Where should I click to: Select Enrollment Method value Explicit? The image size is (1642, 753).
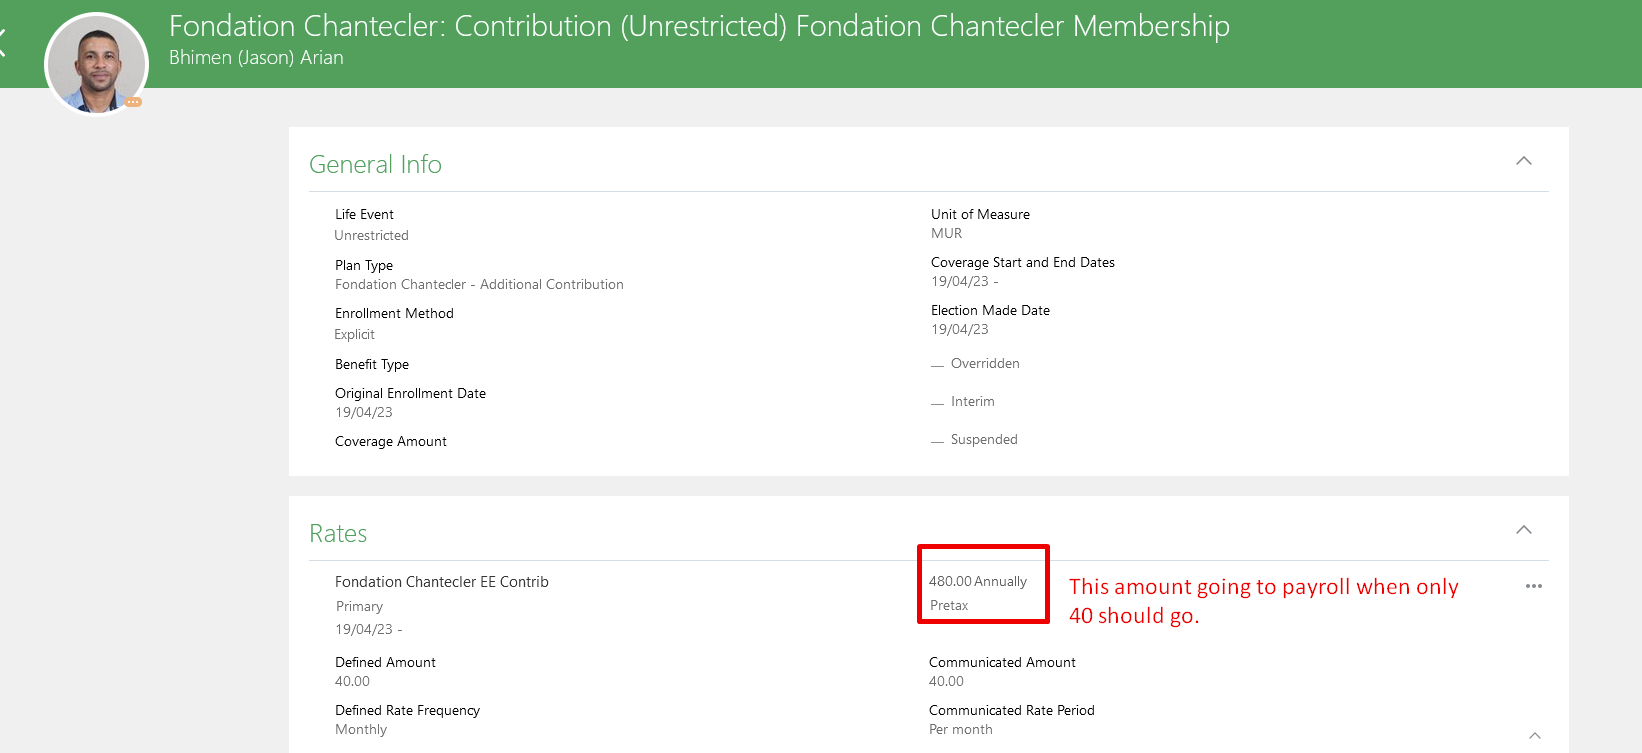click(354, 334)
